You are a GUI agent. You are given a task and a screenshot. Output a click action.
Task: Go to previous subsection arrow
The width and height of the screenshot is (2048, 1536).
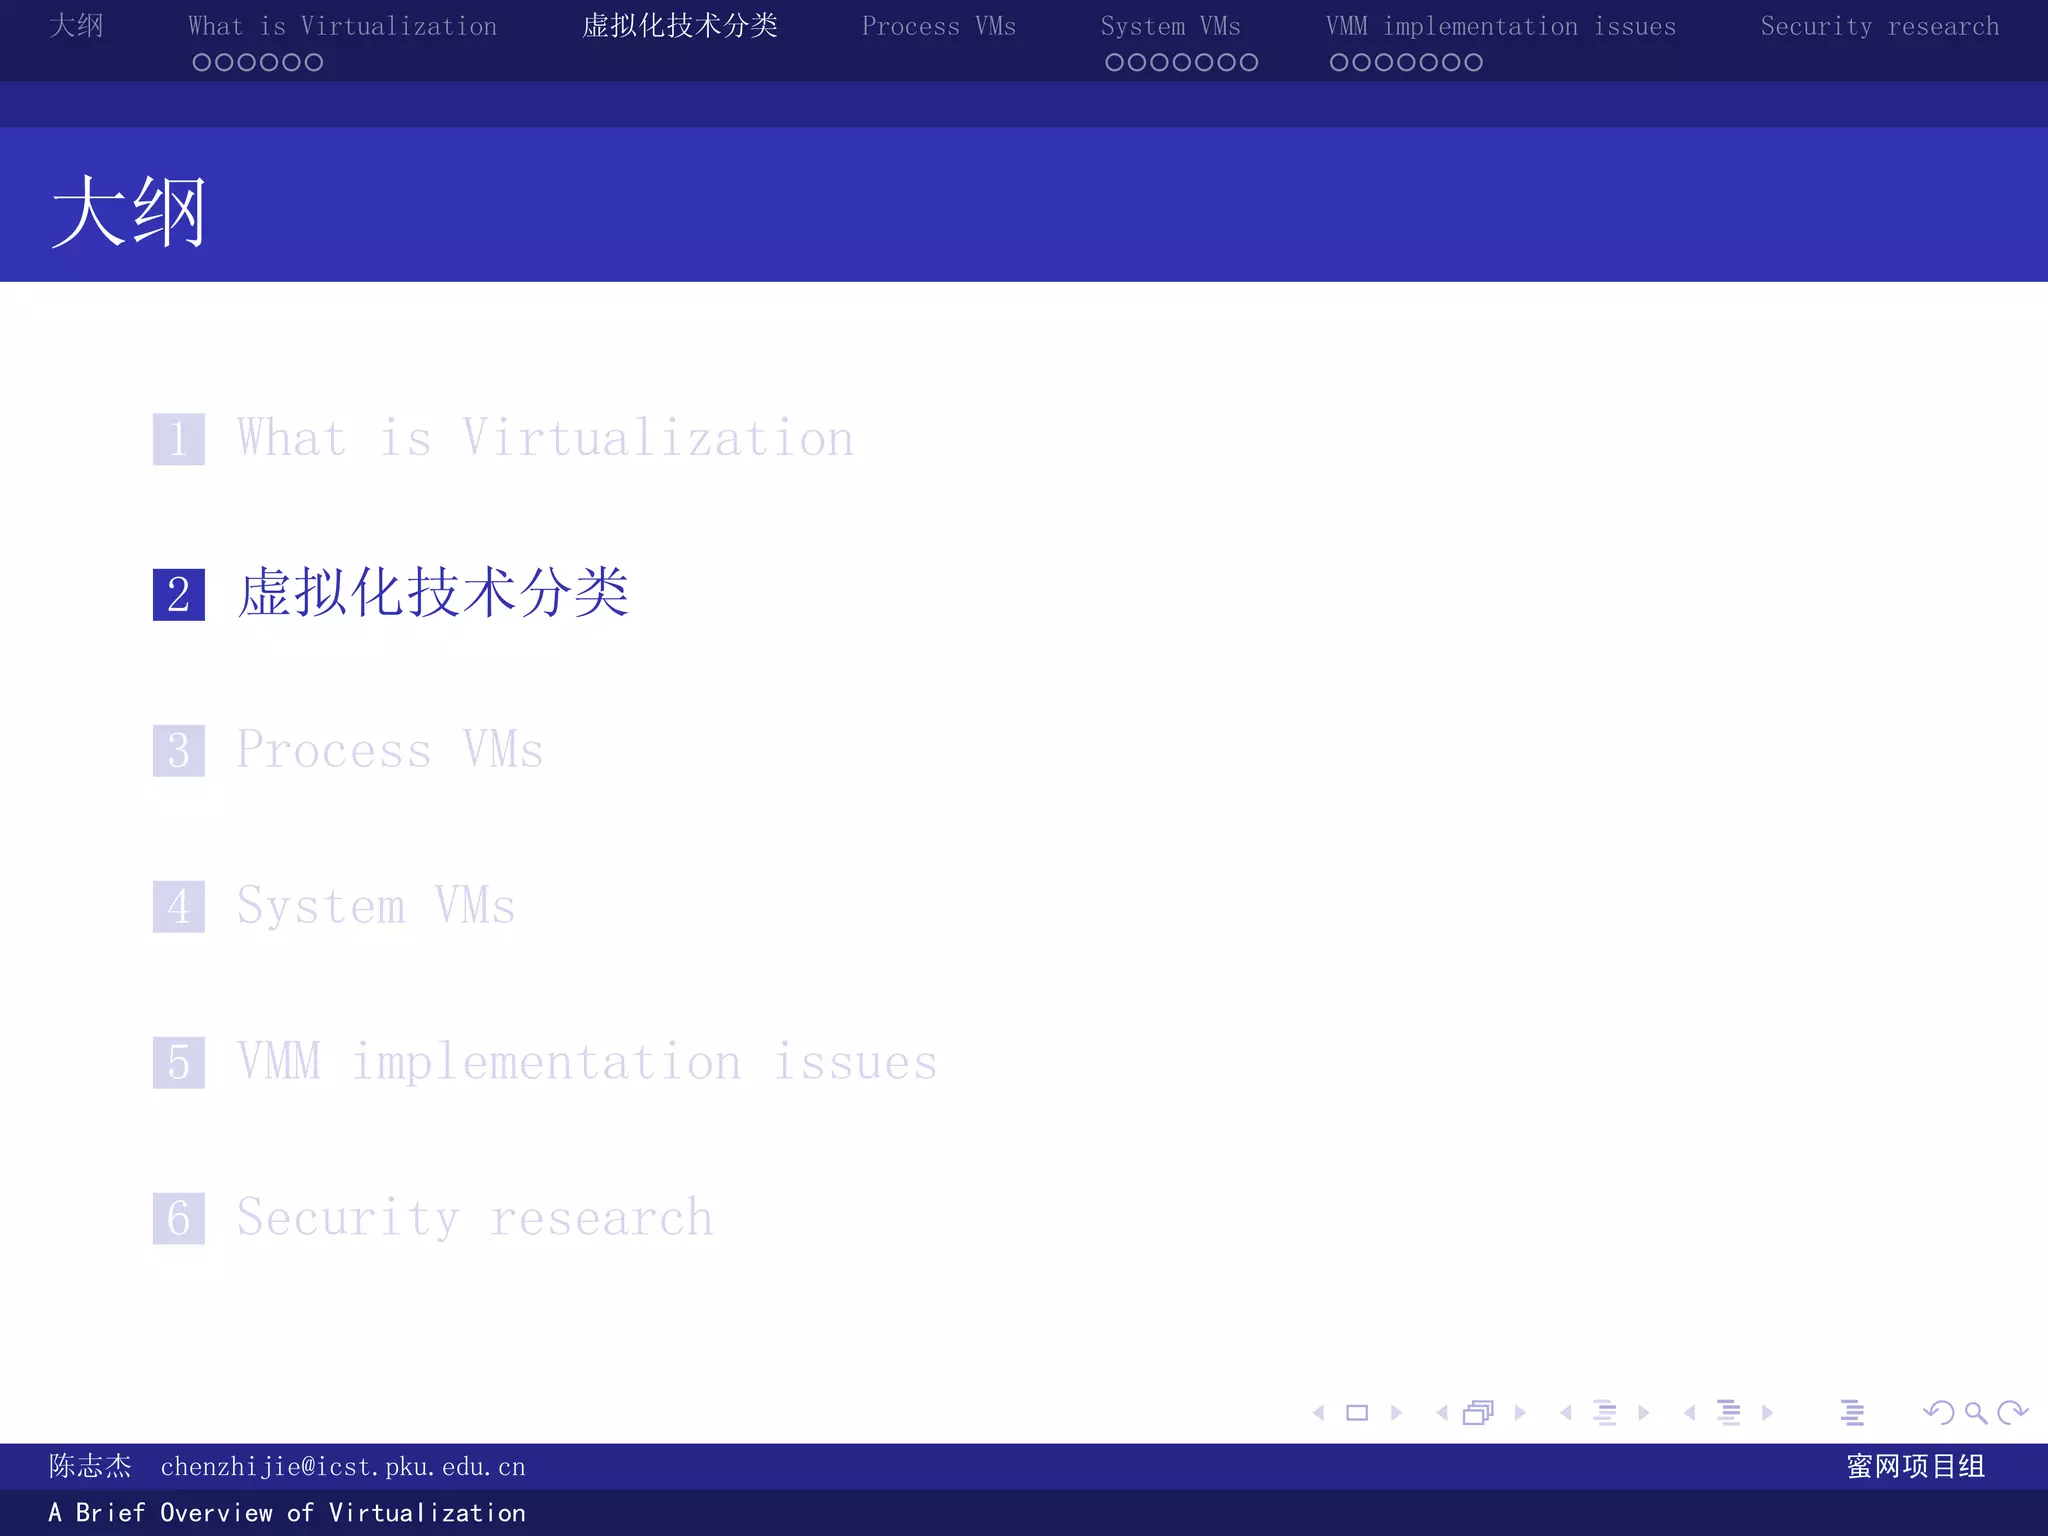tap(1566, 1413)
